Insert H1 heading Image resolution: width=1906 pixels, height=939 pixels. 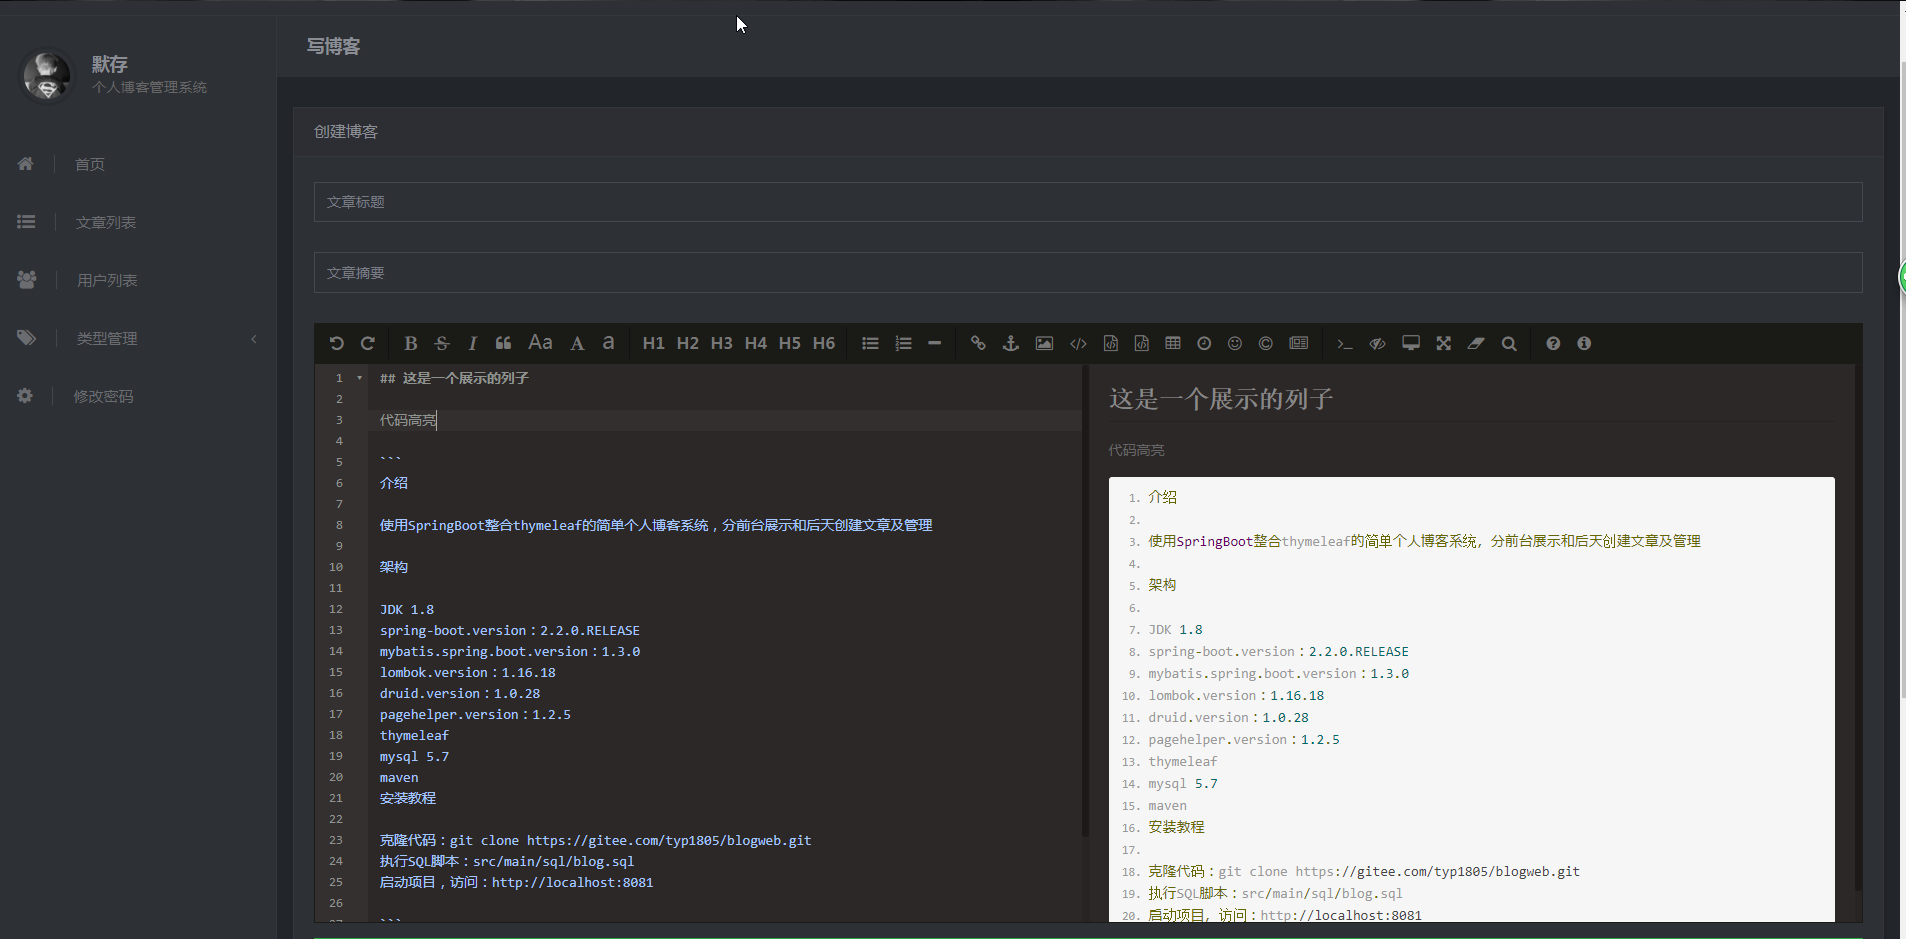[653, 343]
